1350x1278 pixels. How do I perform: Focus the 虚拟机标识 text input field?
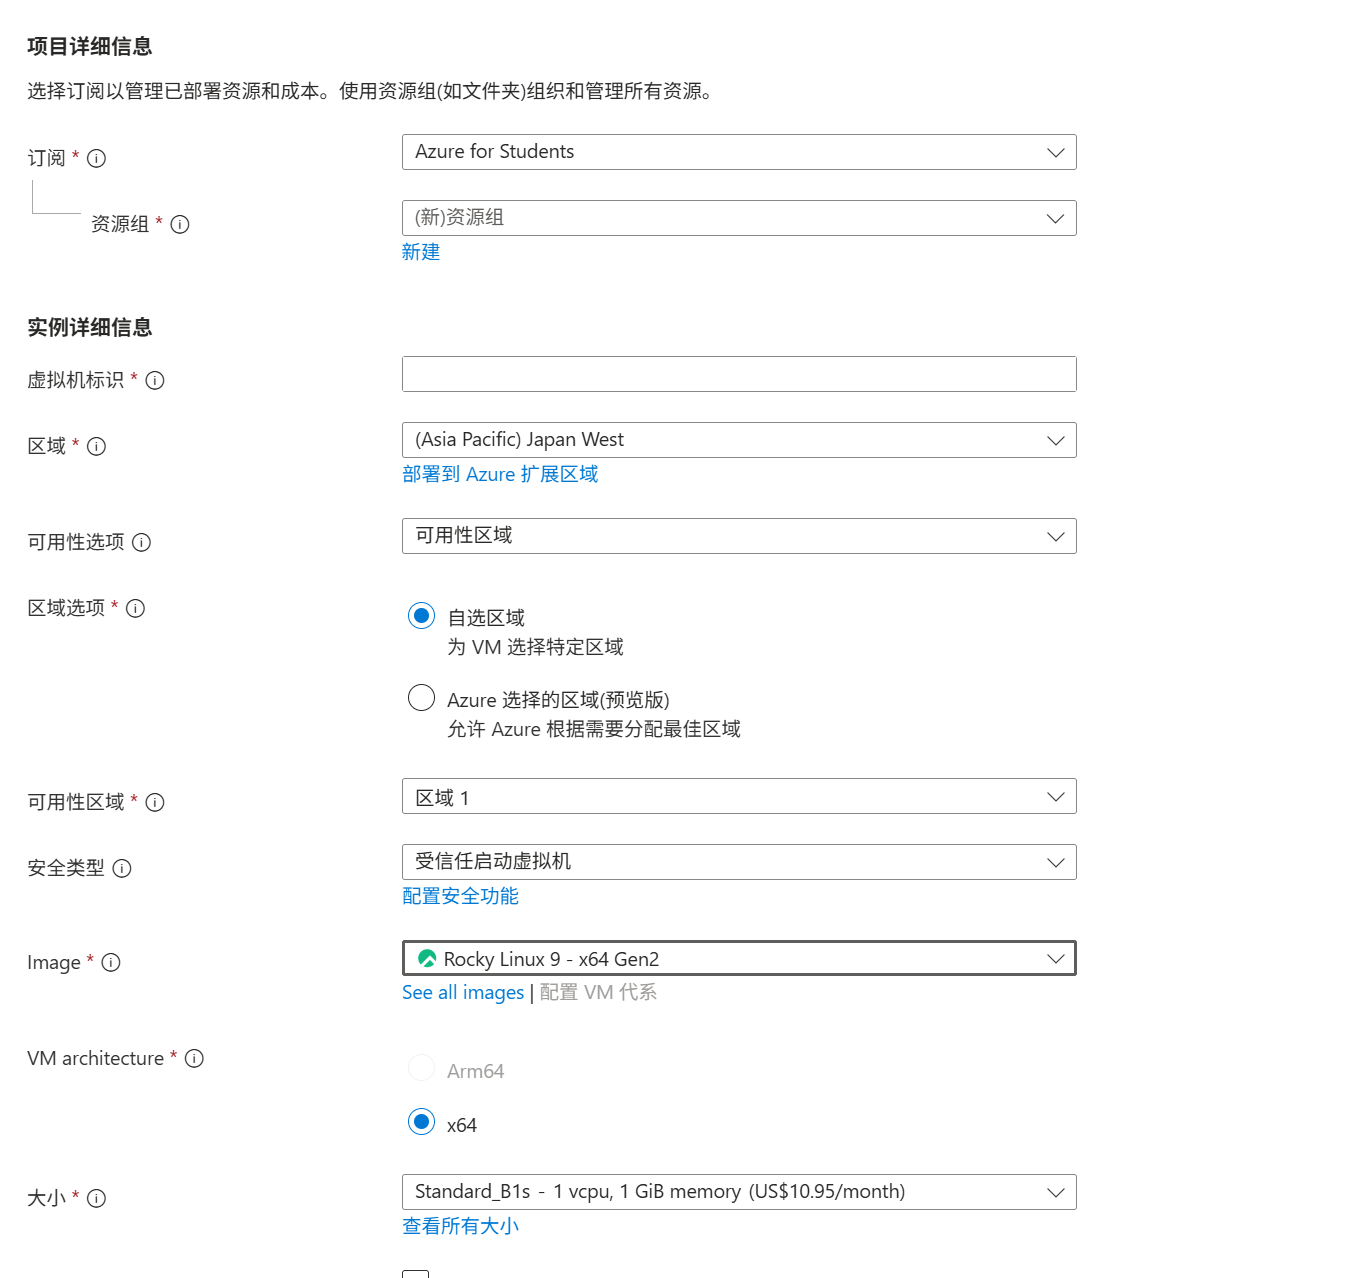[739, 374]
